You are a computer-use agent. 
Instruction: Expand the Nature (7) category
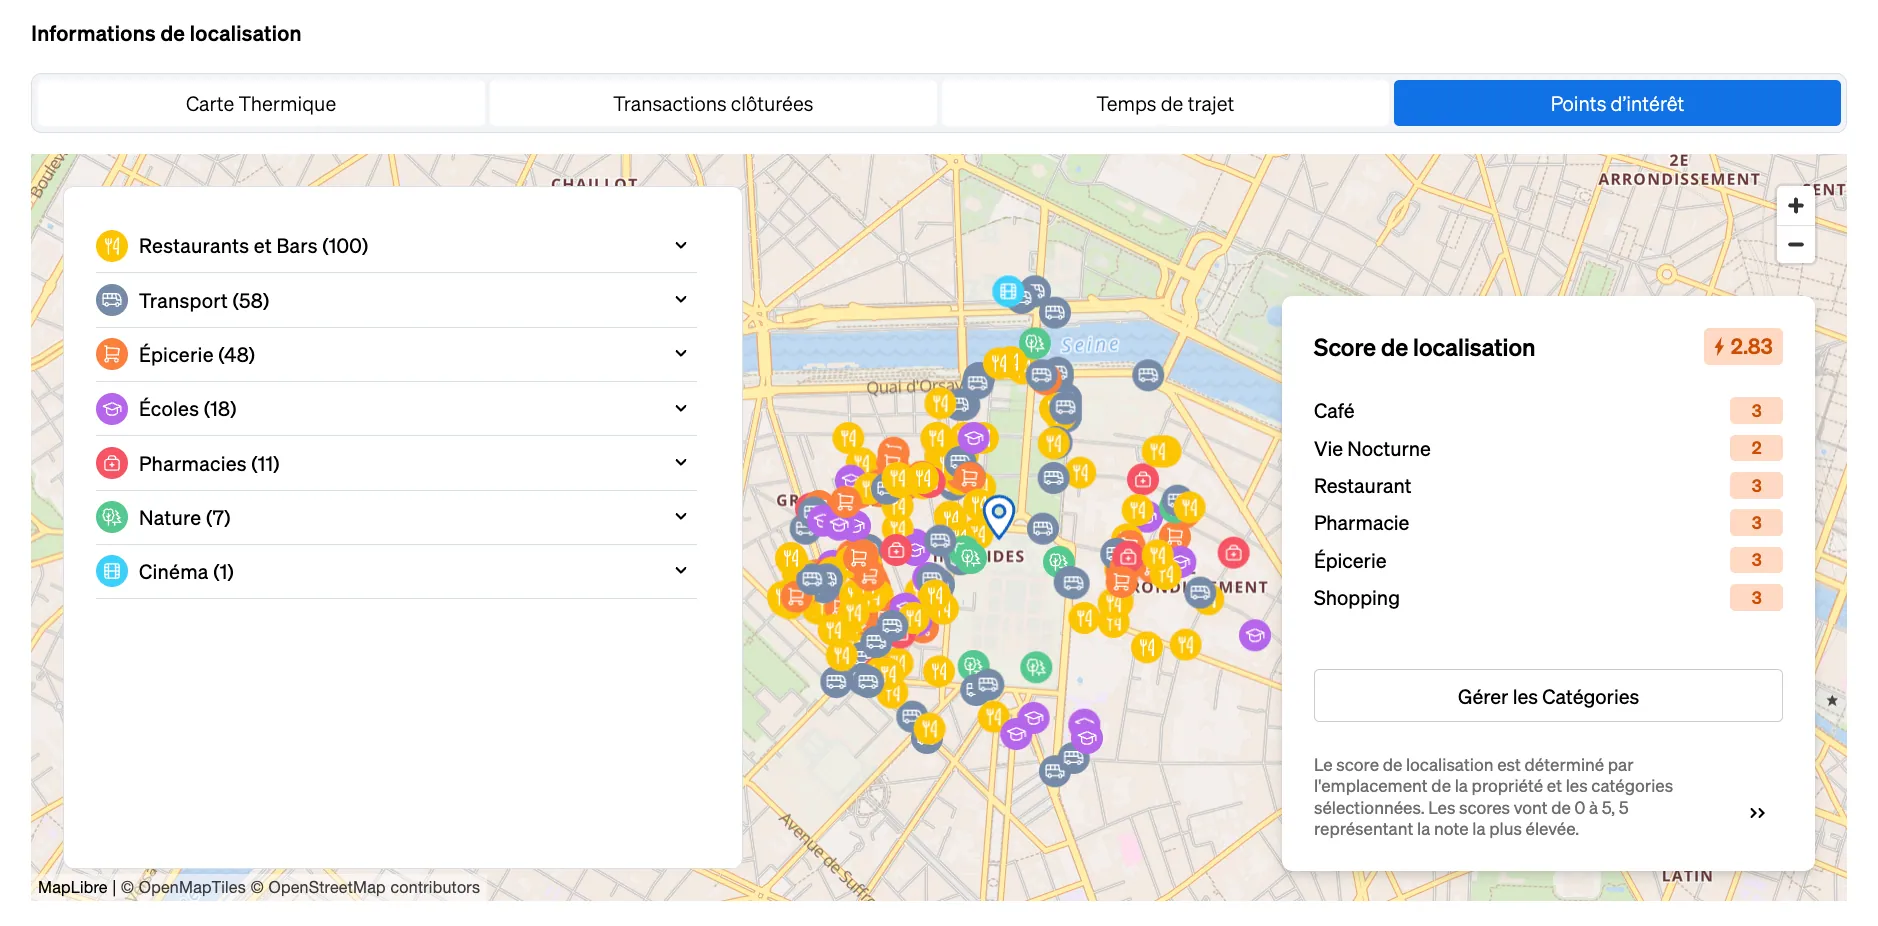tap(681, 517)
